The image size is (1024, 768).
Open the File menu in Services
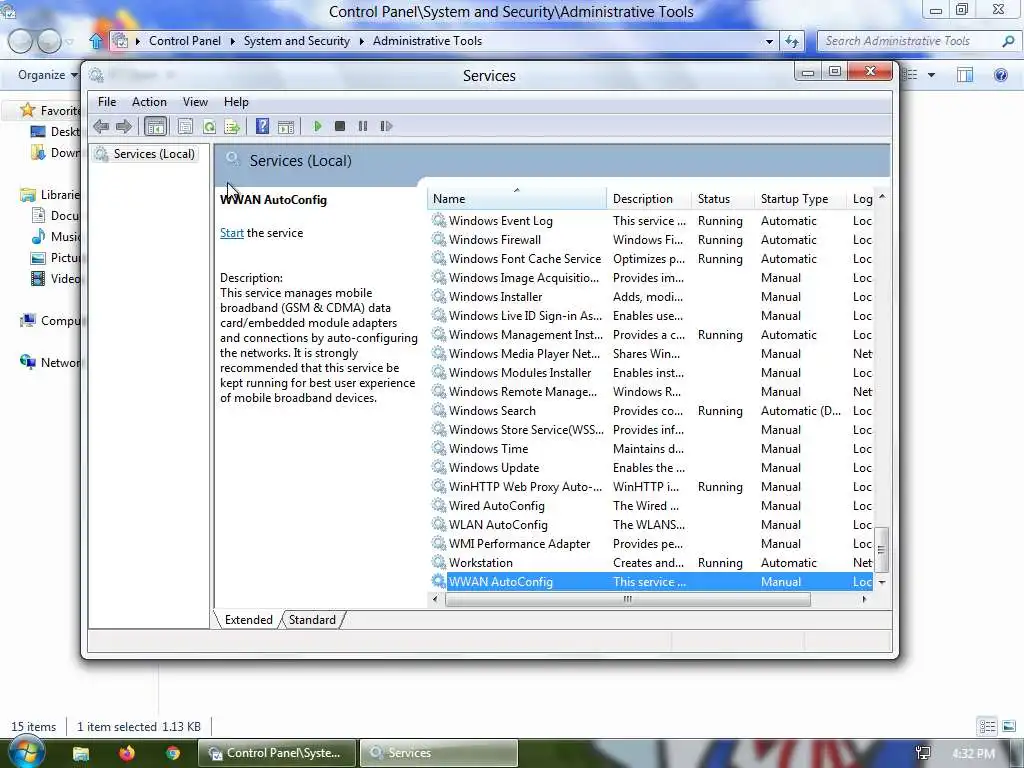click(x=107, y=102)
